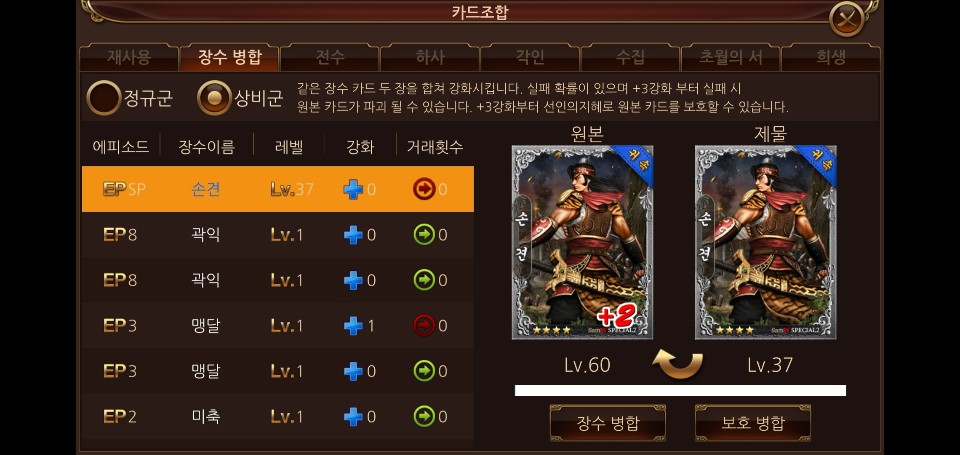Click green trade arrow in 미축 row
960x455 pixels.
(x=424, y=416)
